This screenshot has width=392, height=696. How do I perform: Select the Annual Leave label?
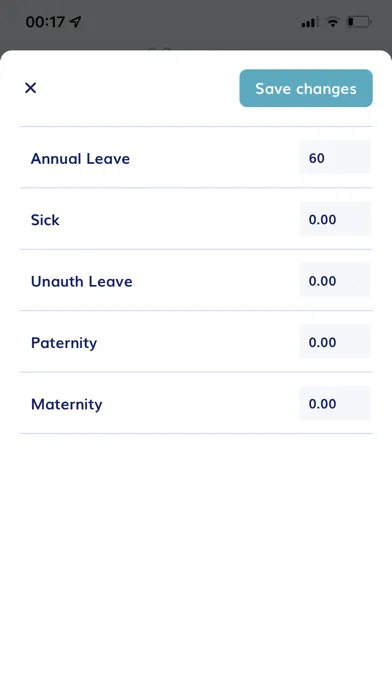80,158
